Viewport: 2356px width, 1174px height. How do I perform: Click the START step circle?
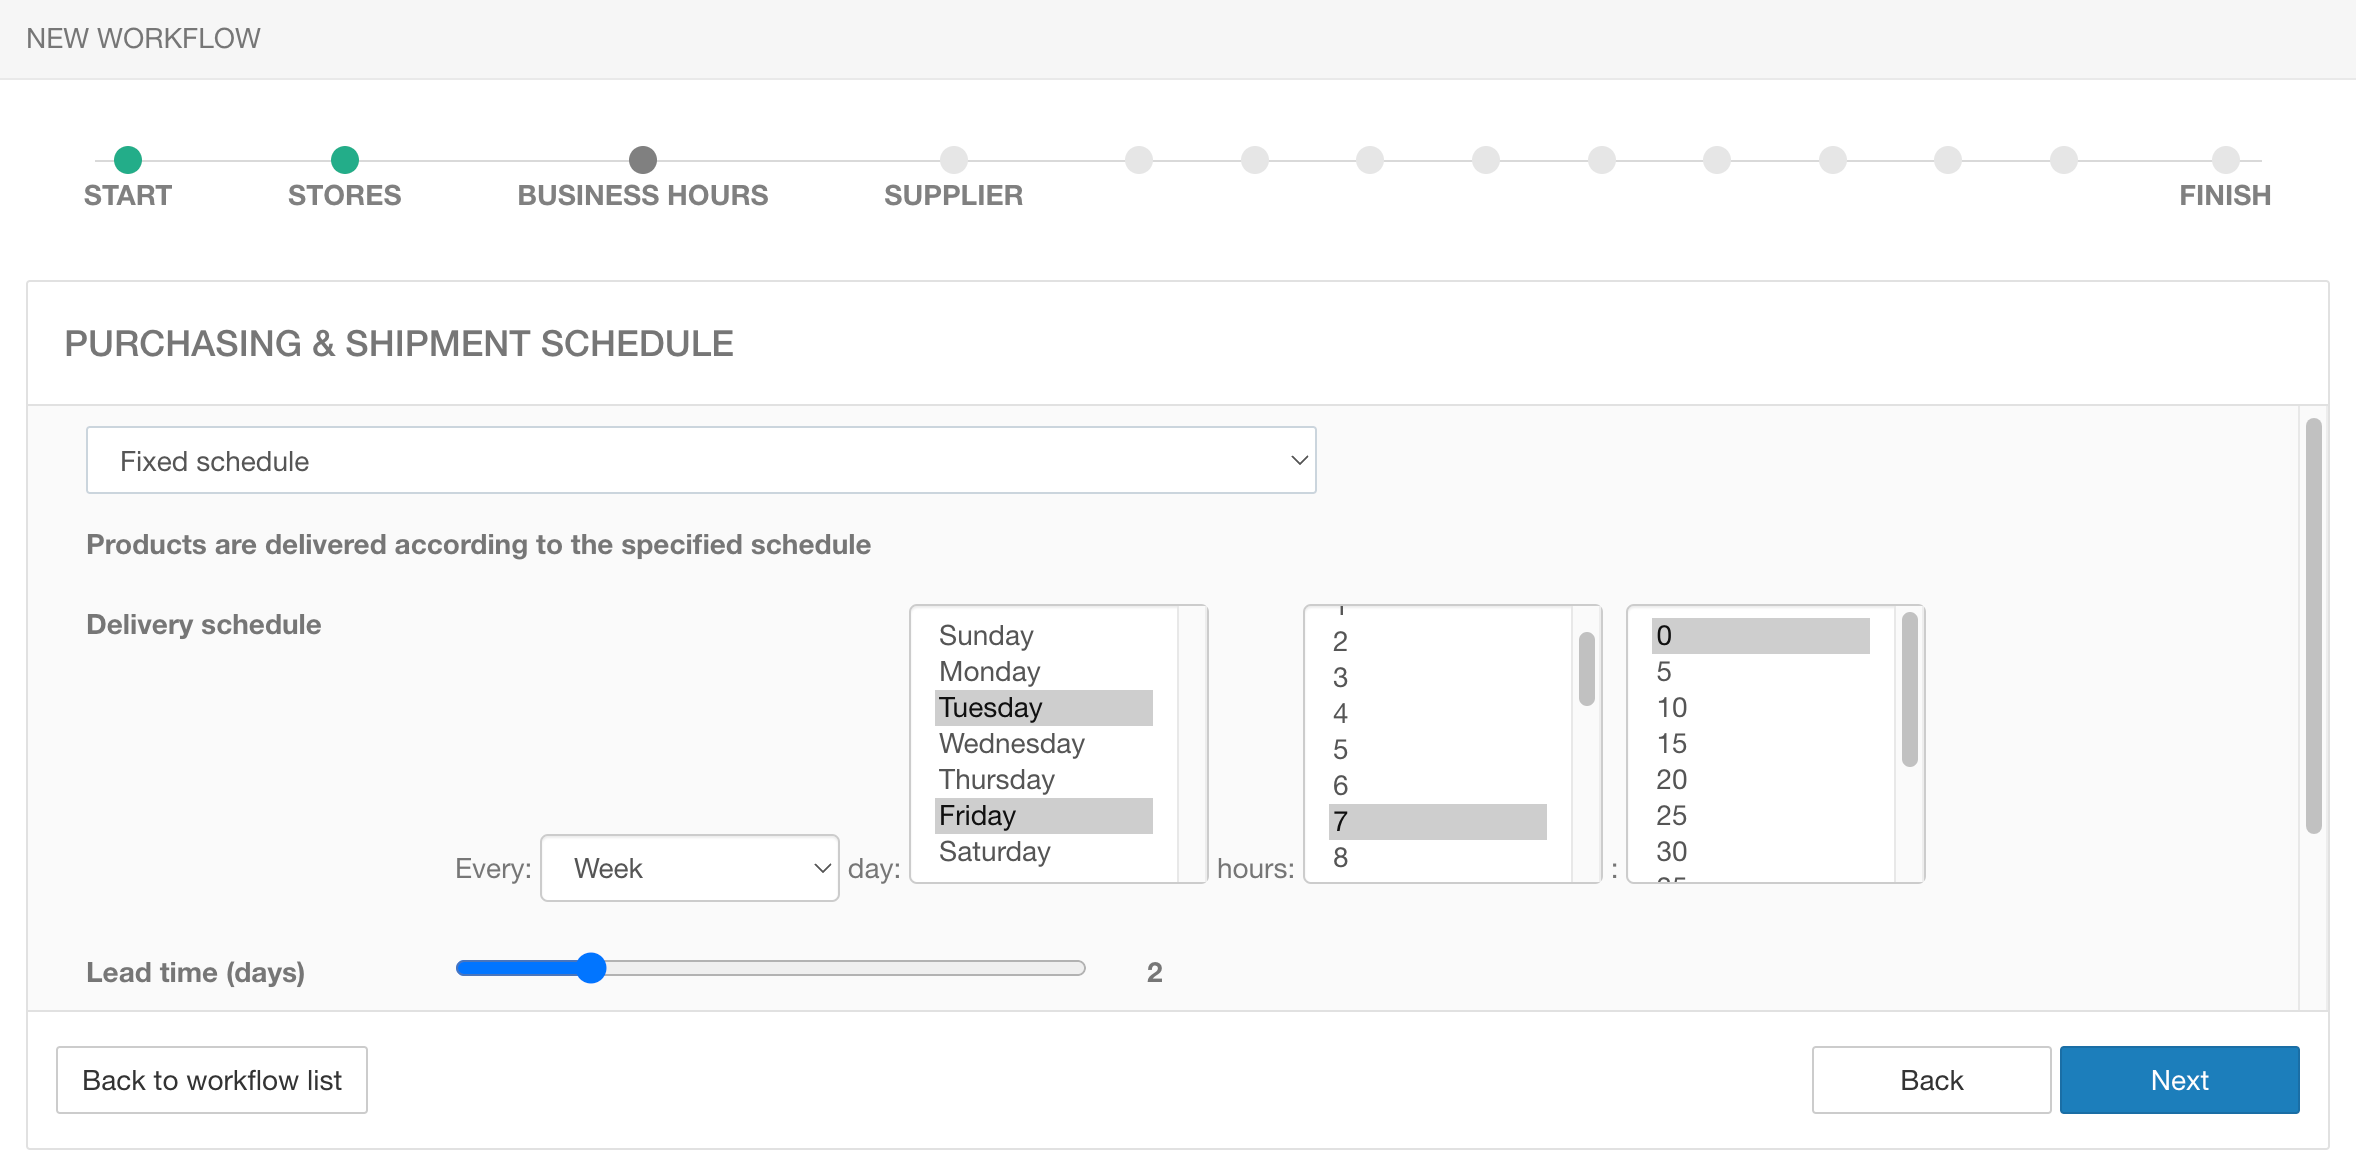(128, 160)
